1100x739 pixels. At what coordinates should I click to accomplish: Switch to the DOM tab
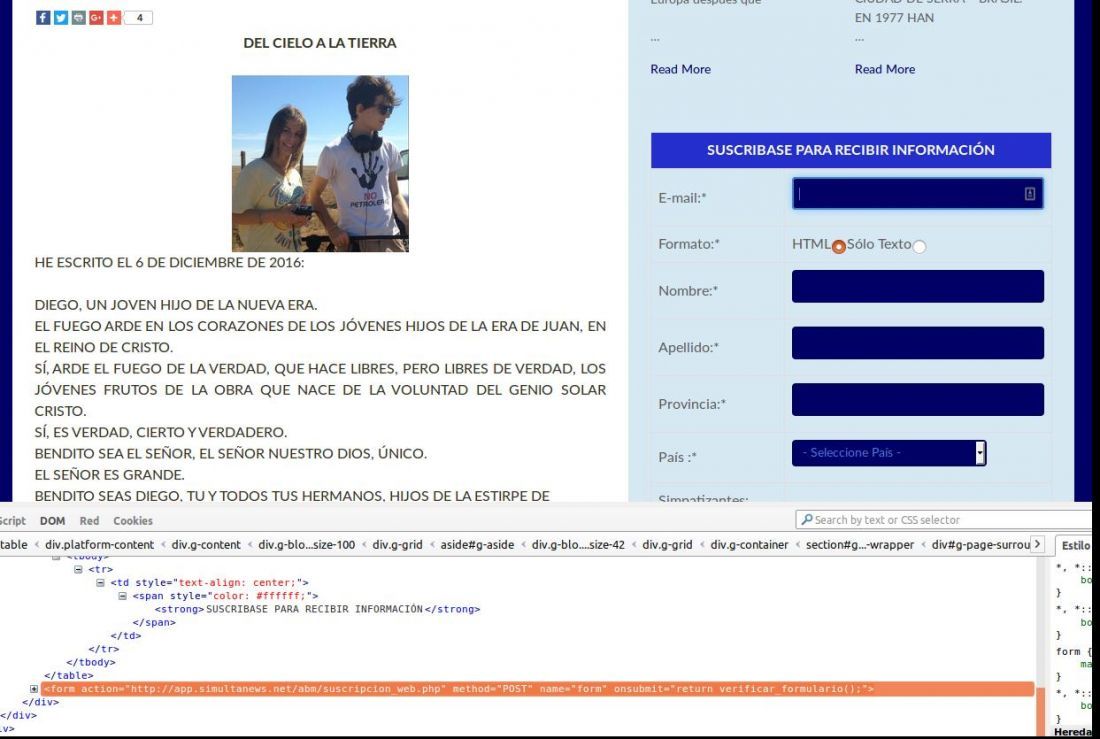click(x=53, y=521)
